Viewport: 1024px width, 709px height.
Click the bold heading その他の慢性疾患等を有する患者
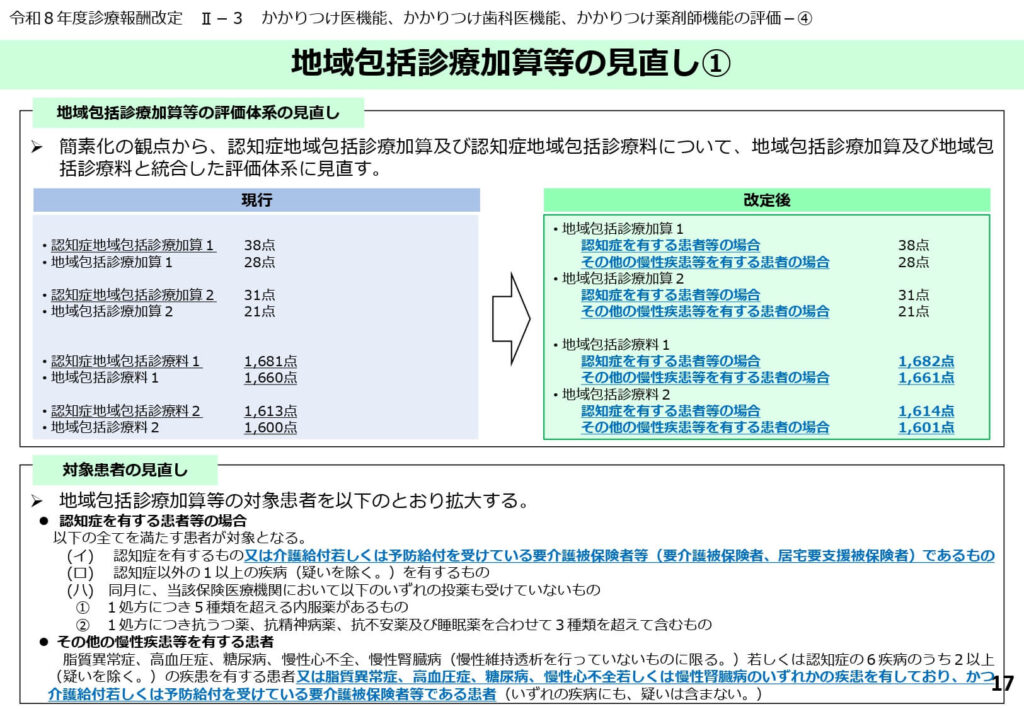165,642
